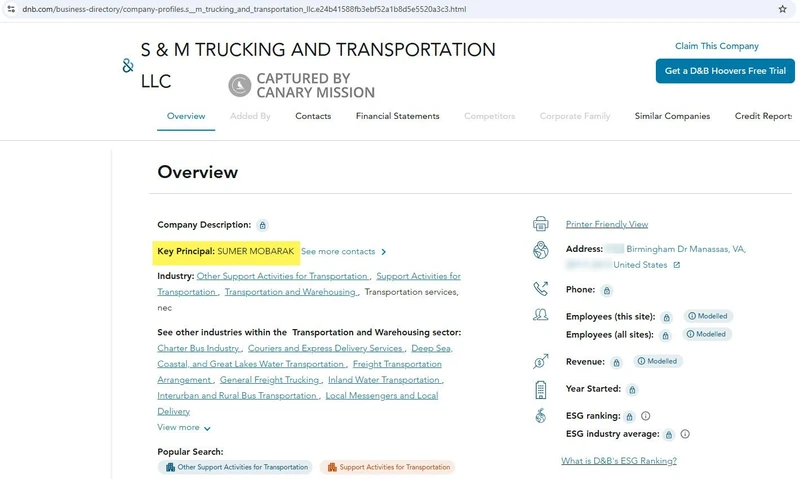Click lock icon beside ESG industry average
This screenshot has height=479, width=800.
coord(668,435)
